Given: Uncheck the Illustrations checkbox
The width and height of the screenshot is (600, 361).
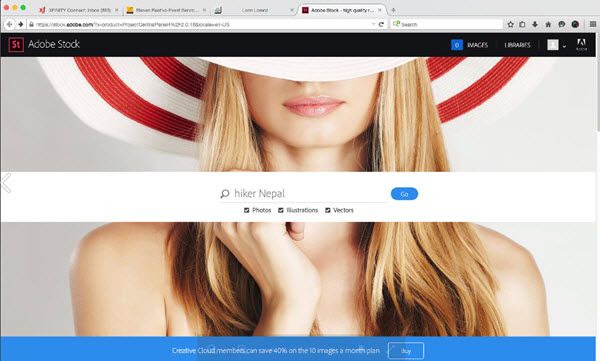Looking at the screenshot, I should pos(281,210).
